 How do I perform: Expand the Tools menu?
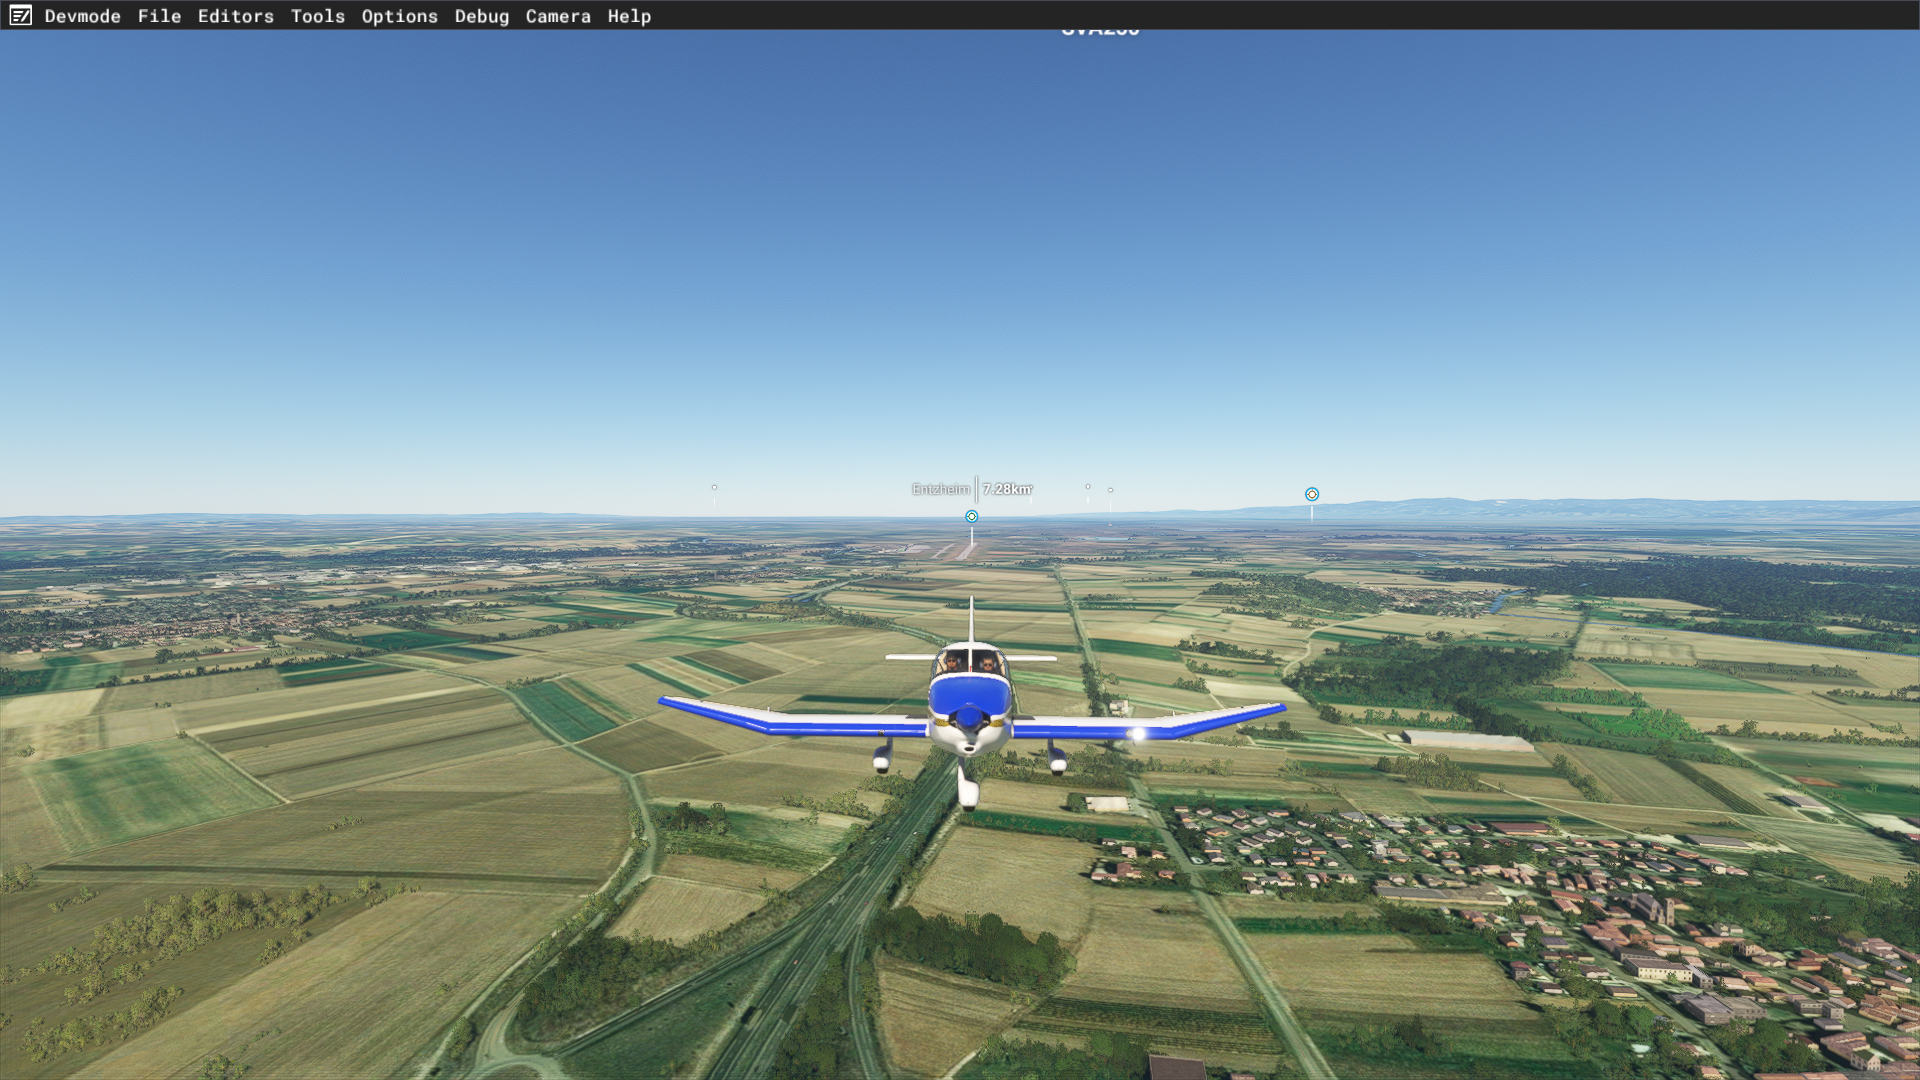[x=317, y=16]
